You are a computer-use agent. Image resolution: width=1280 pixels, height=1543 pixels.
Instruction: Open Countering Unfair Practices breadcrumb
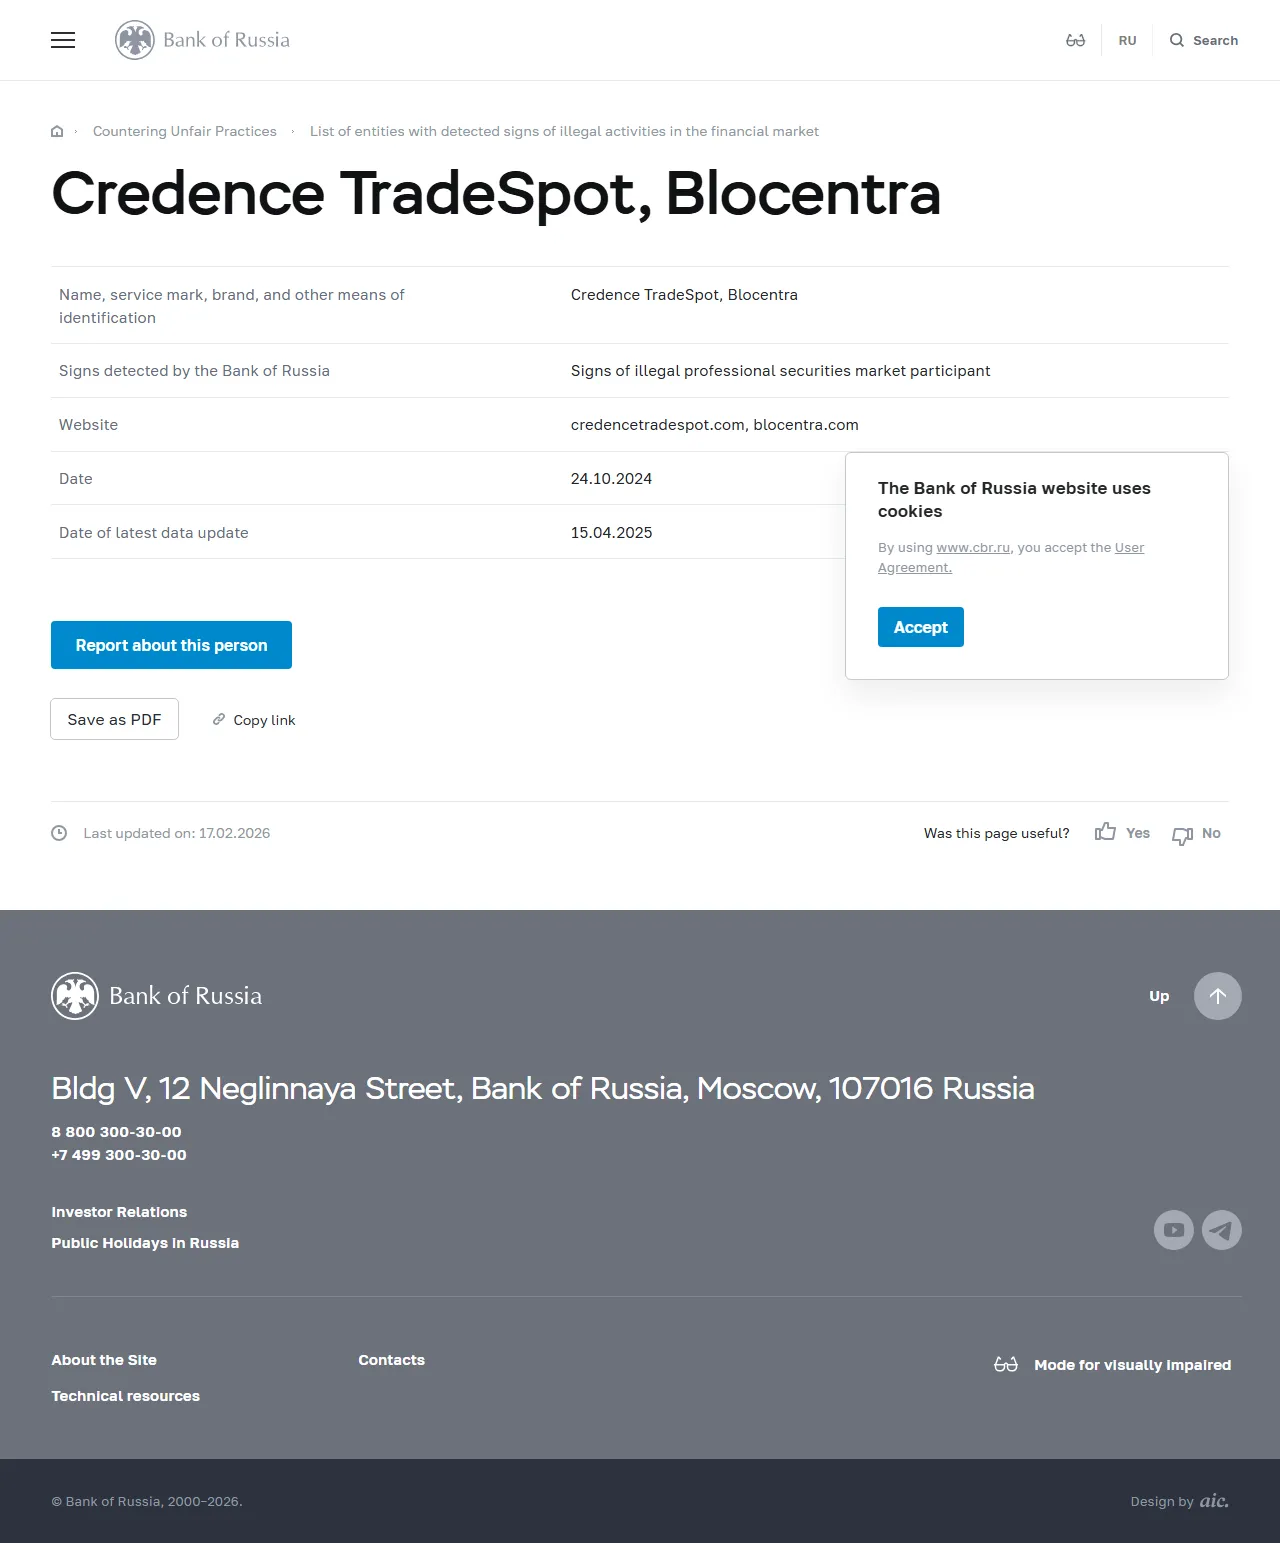[x=185, y=131]
